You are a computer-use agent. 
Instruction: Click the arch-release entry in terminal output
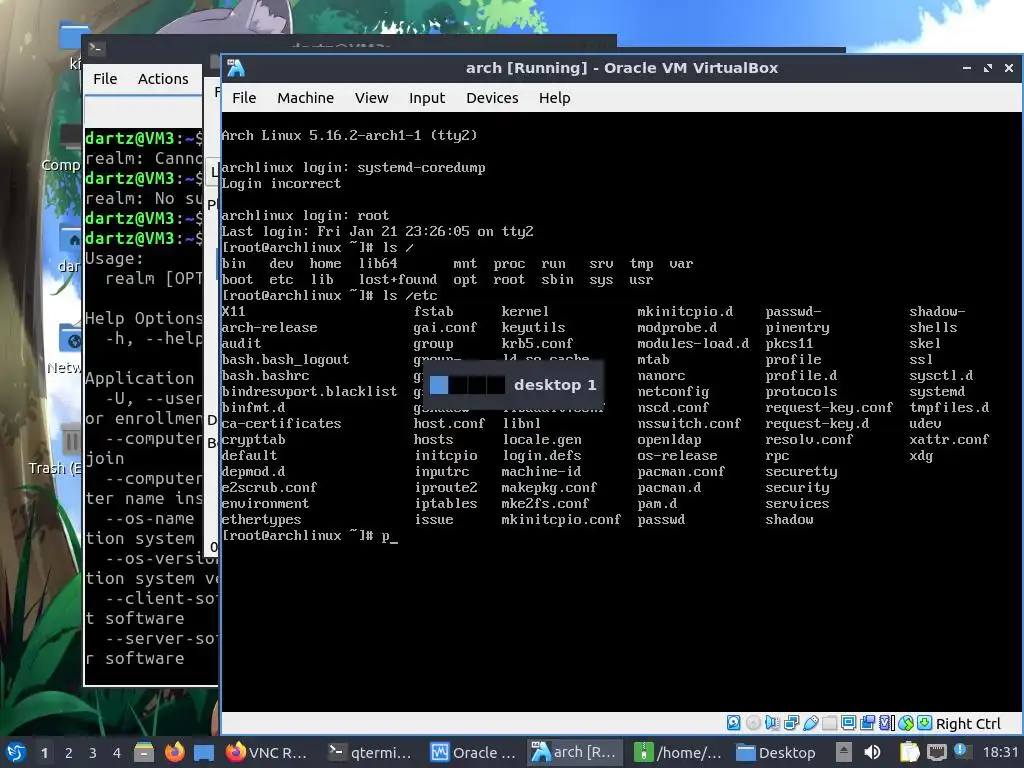click(x=269, y=328)
